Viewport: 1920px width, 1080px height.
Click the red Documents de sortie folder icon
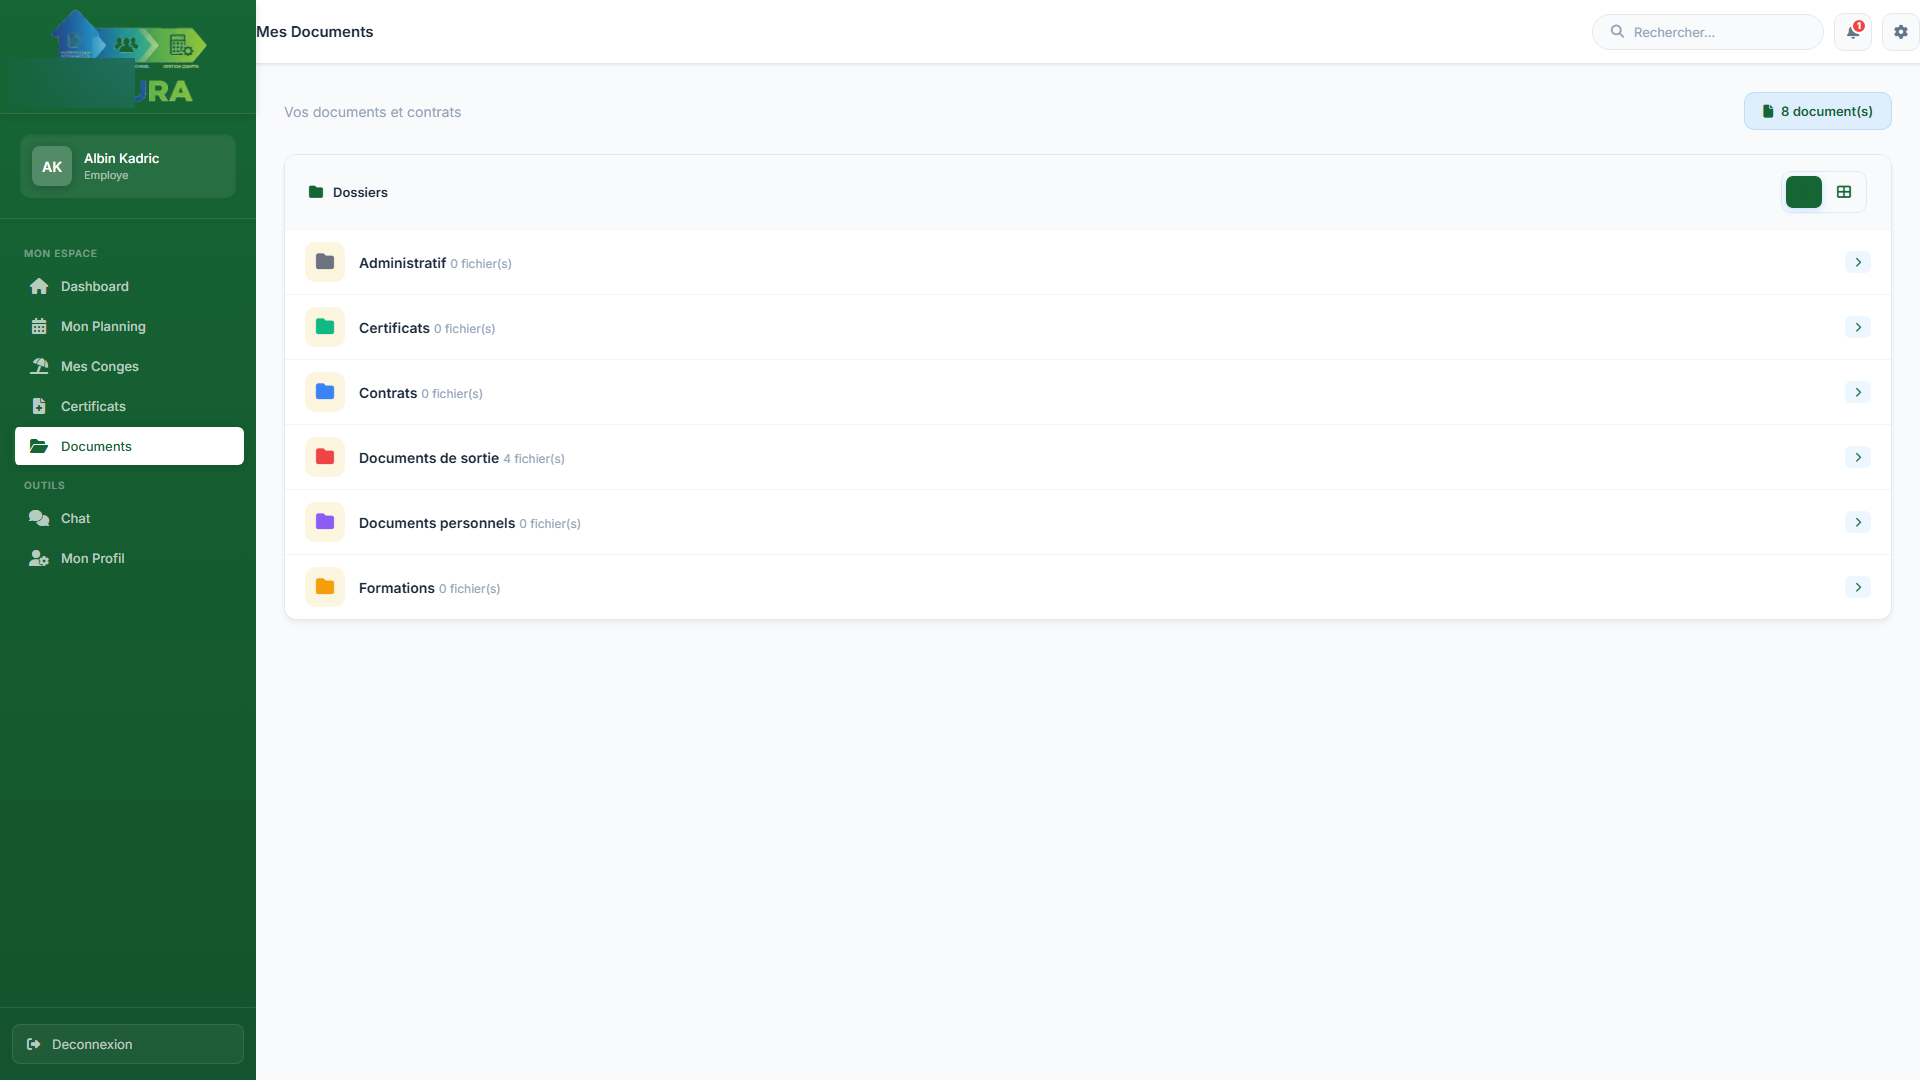[325, 457]
